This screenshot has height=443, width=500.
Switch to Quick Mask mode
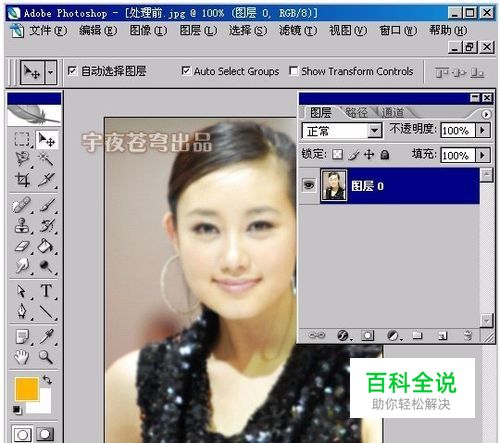pos(45,434)
